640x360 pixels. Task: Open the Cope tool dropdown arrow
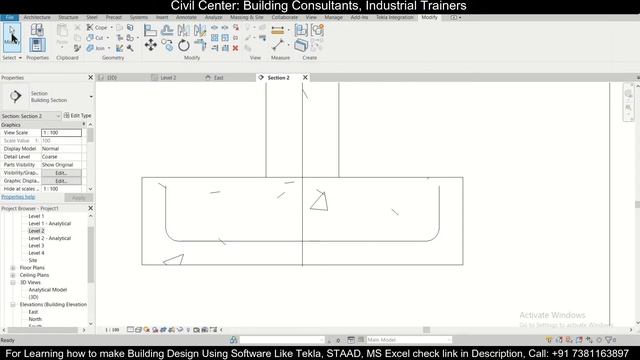click(x=111, y=27)
